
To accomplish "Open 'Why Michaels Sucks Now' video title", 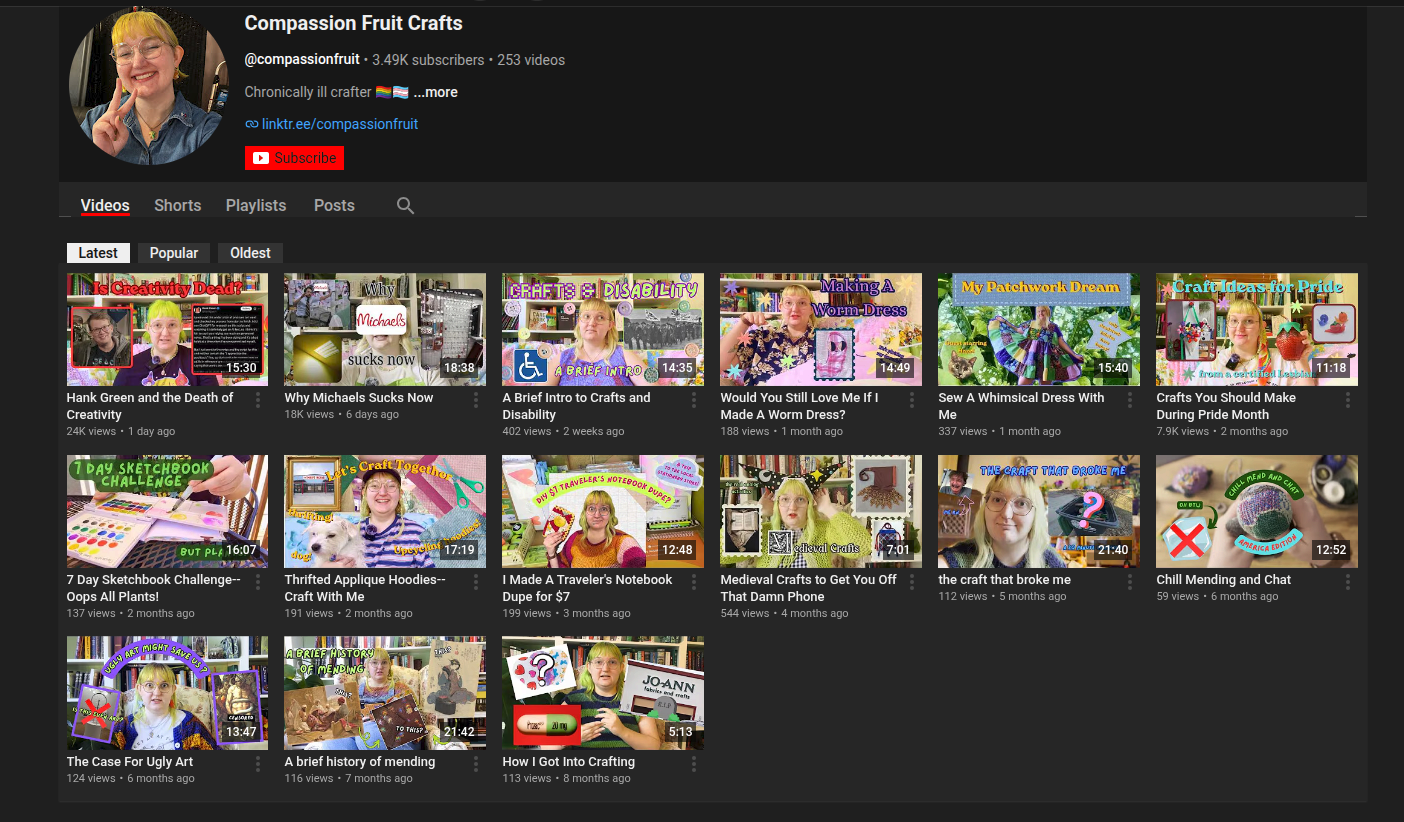I will click(359, 398).
